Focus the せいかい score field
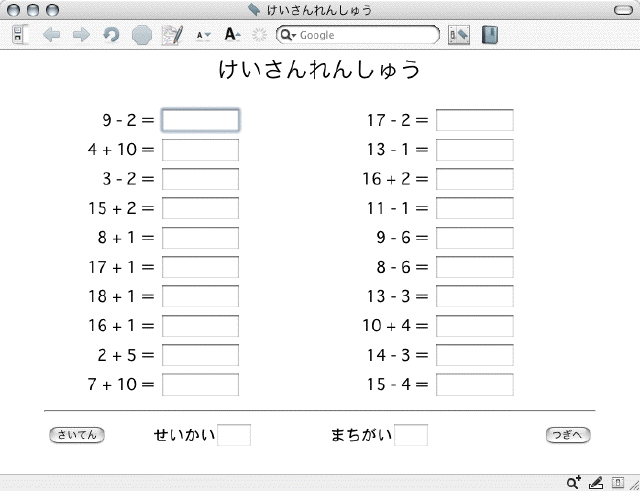The image size is (640, 491). pos(234,435)
